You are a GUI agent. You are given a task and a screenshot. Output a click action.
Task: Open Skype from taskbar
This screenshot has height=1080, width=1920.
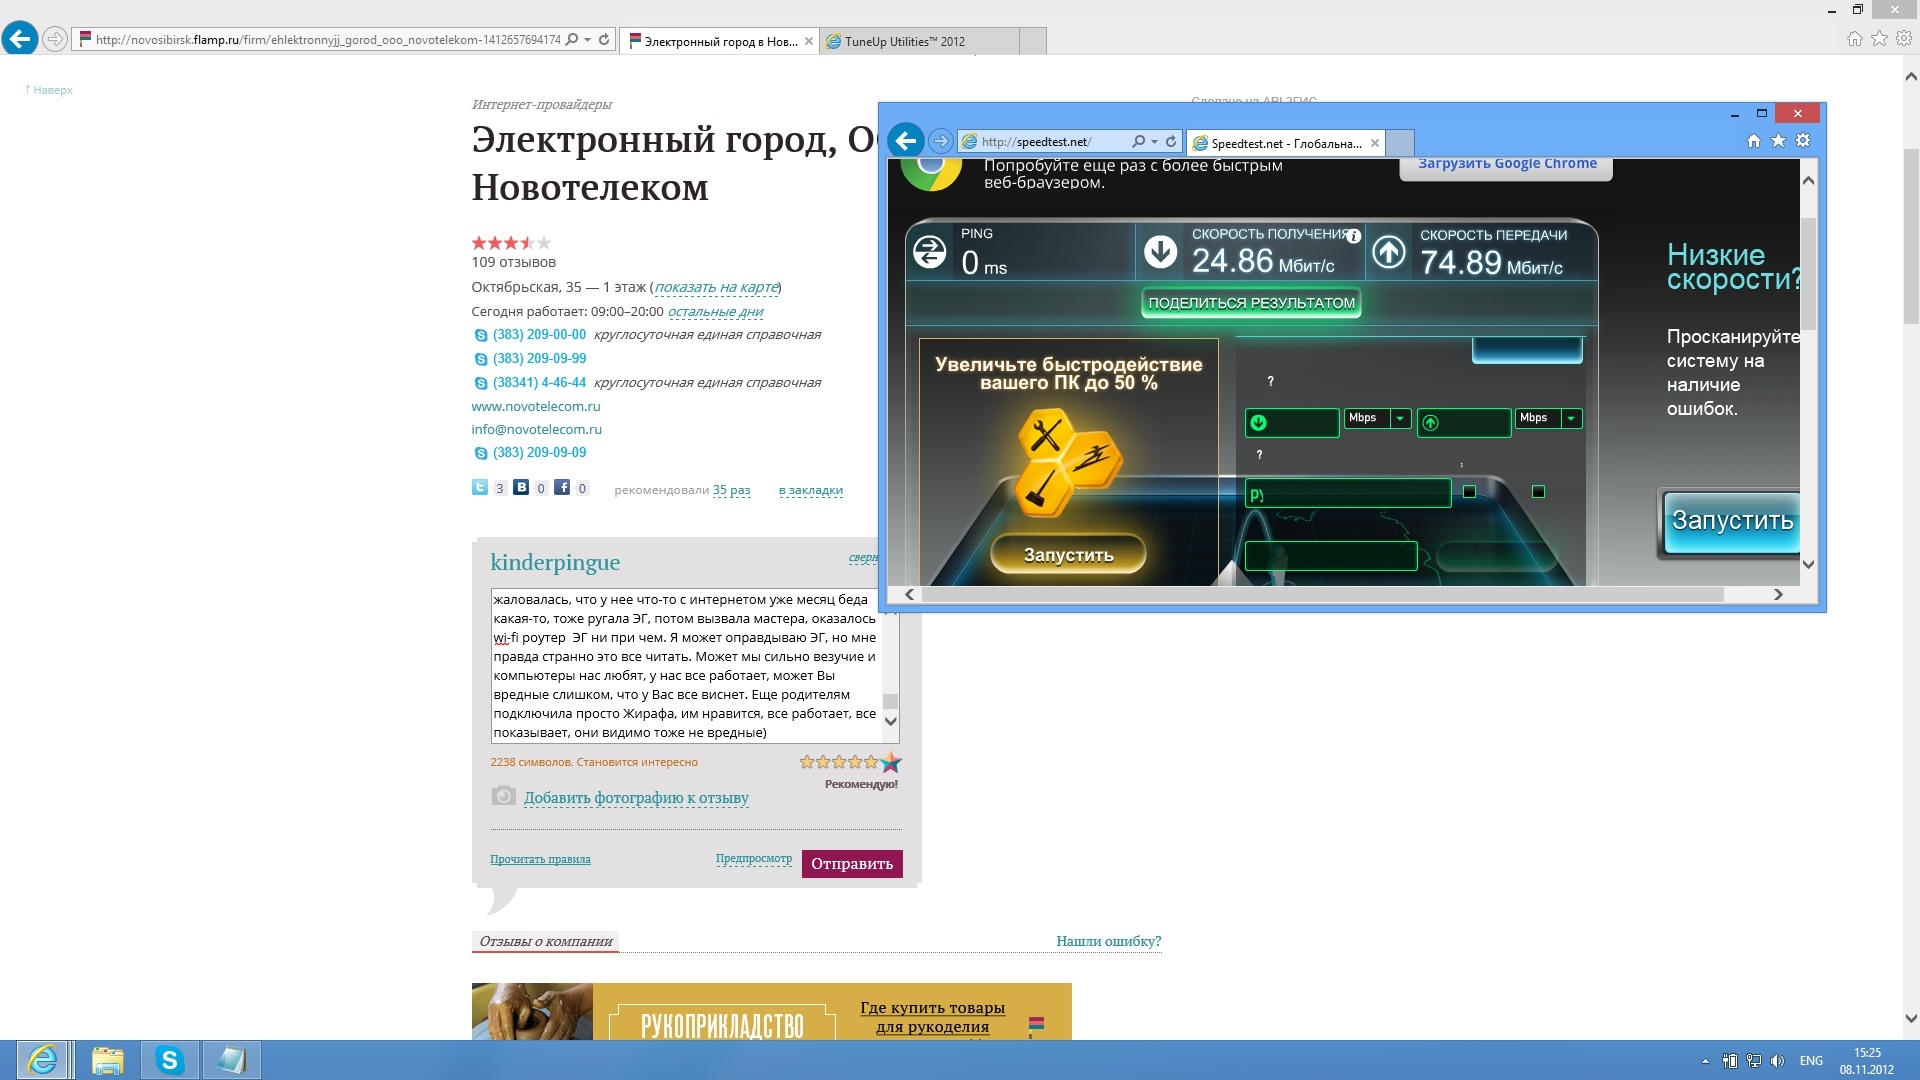pyautogui.click(x=169, y=1060)
